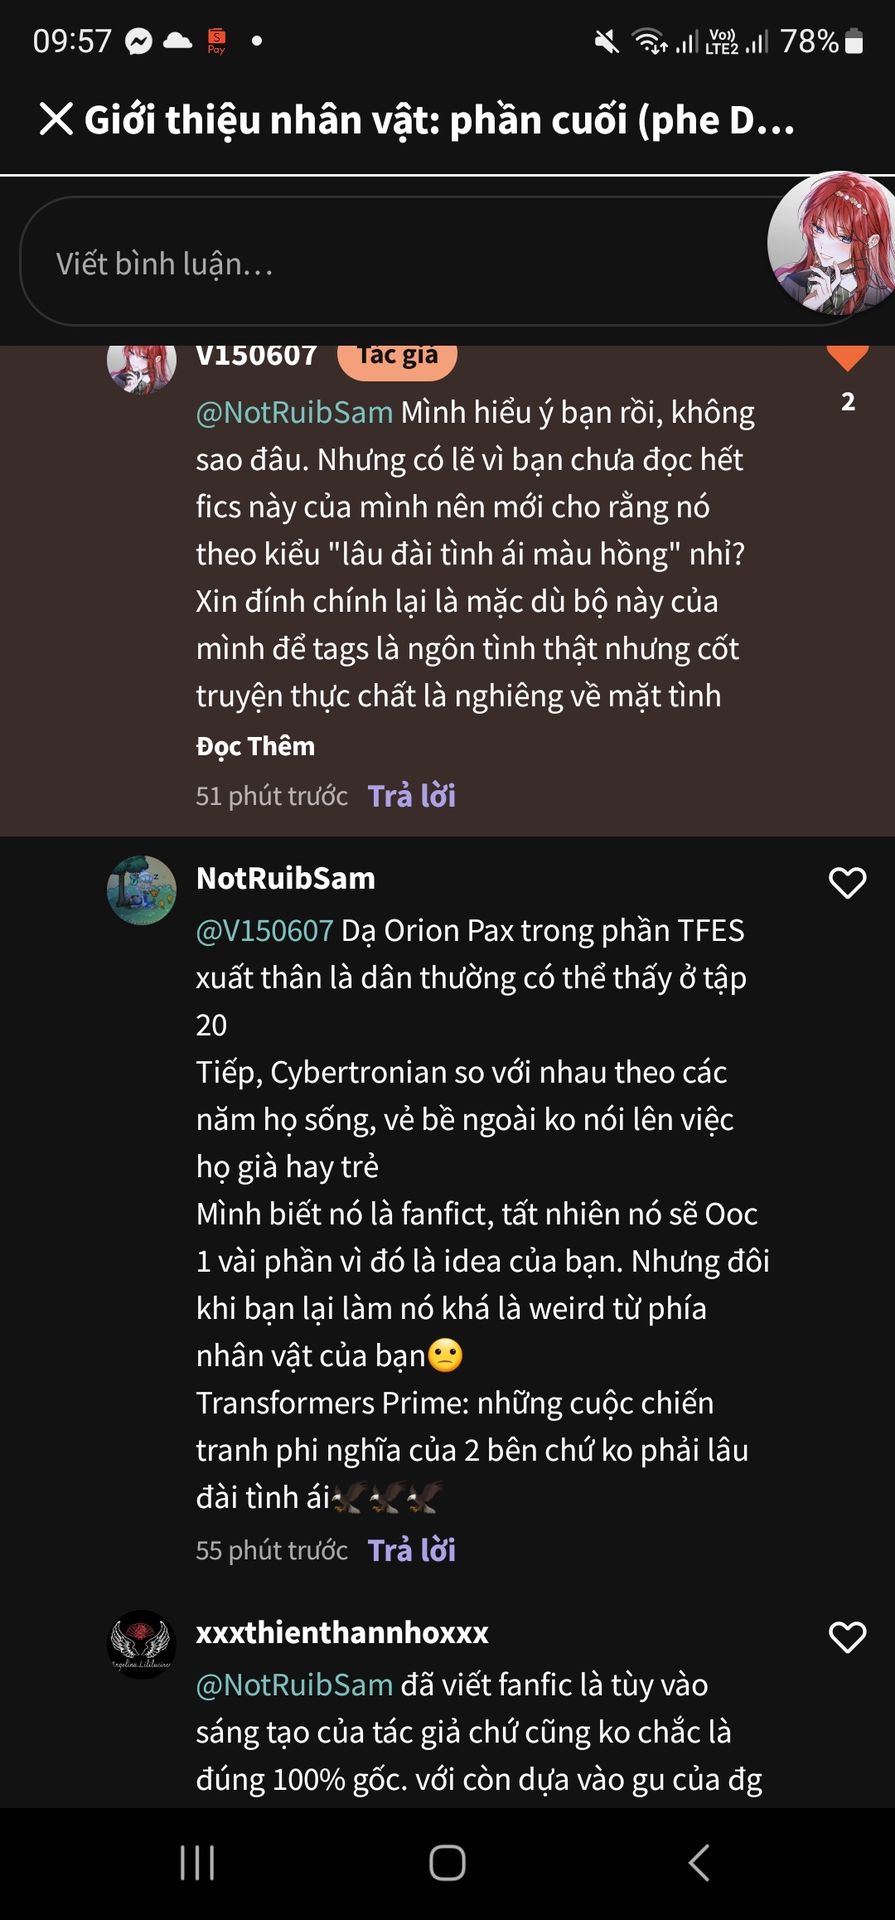Close the comments panel with X
The width and height of the screenshot is (895, 1920).
pos(56,119)
